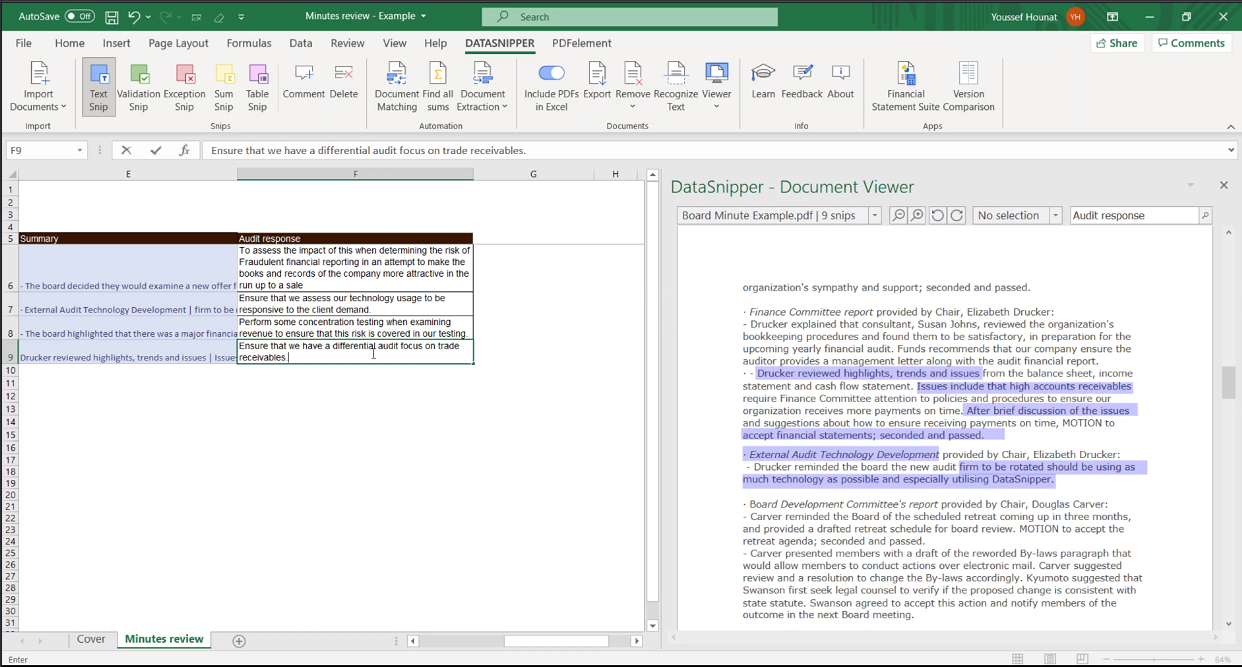Choose the Validation Snip tool
This screenshot has width=1242, height=667.
(x=139, y=87)
